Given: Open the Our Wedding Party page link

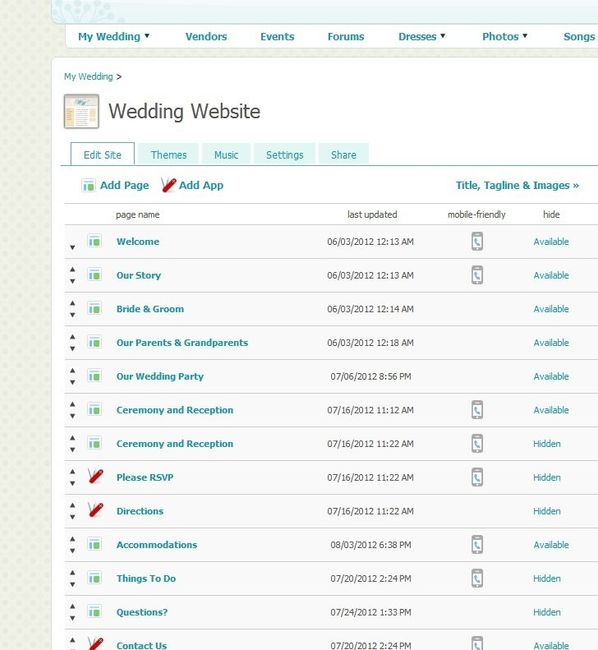Looking at the screenshot, I should (x=160, y=376).
